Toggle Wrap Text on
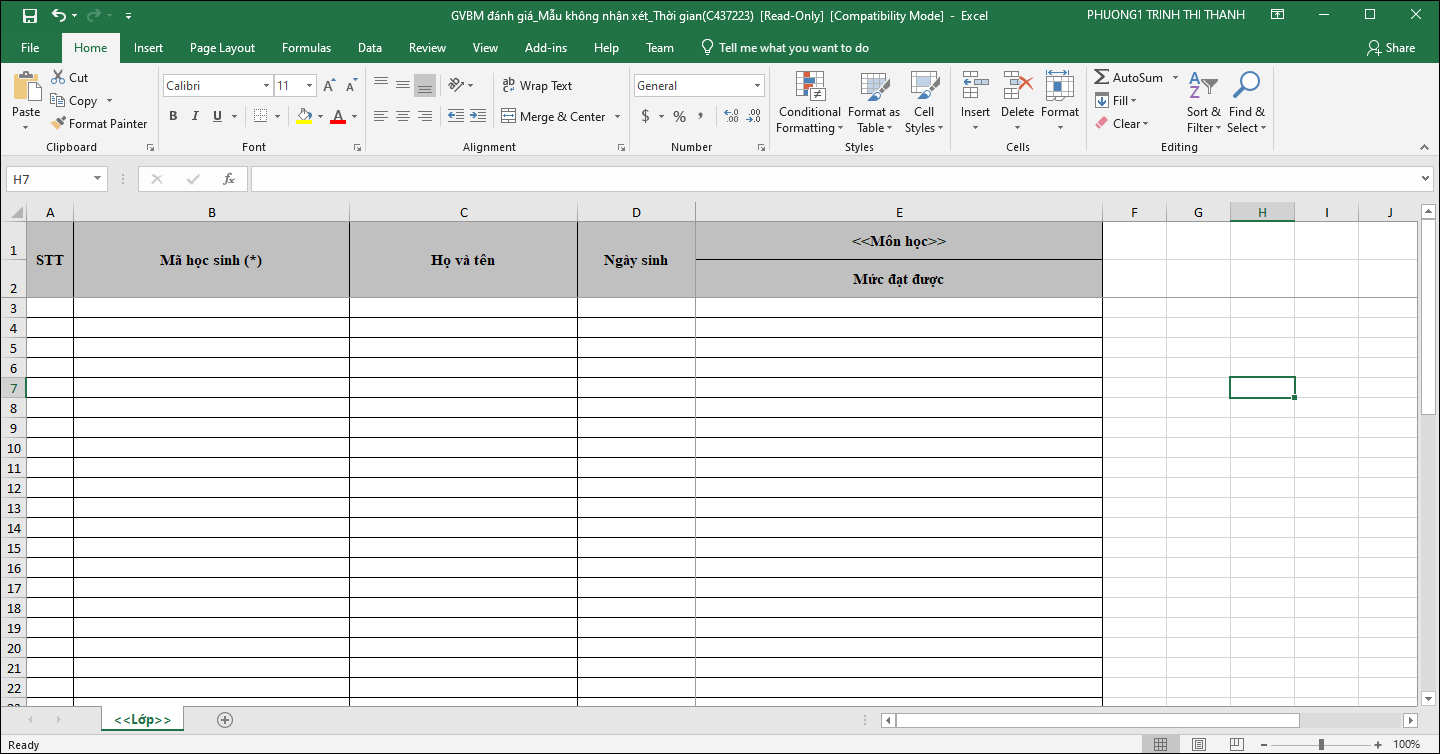 pyautogui.click(x=537, y=86)
